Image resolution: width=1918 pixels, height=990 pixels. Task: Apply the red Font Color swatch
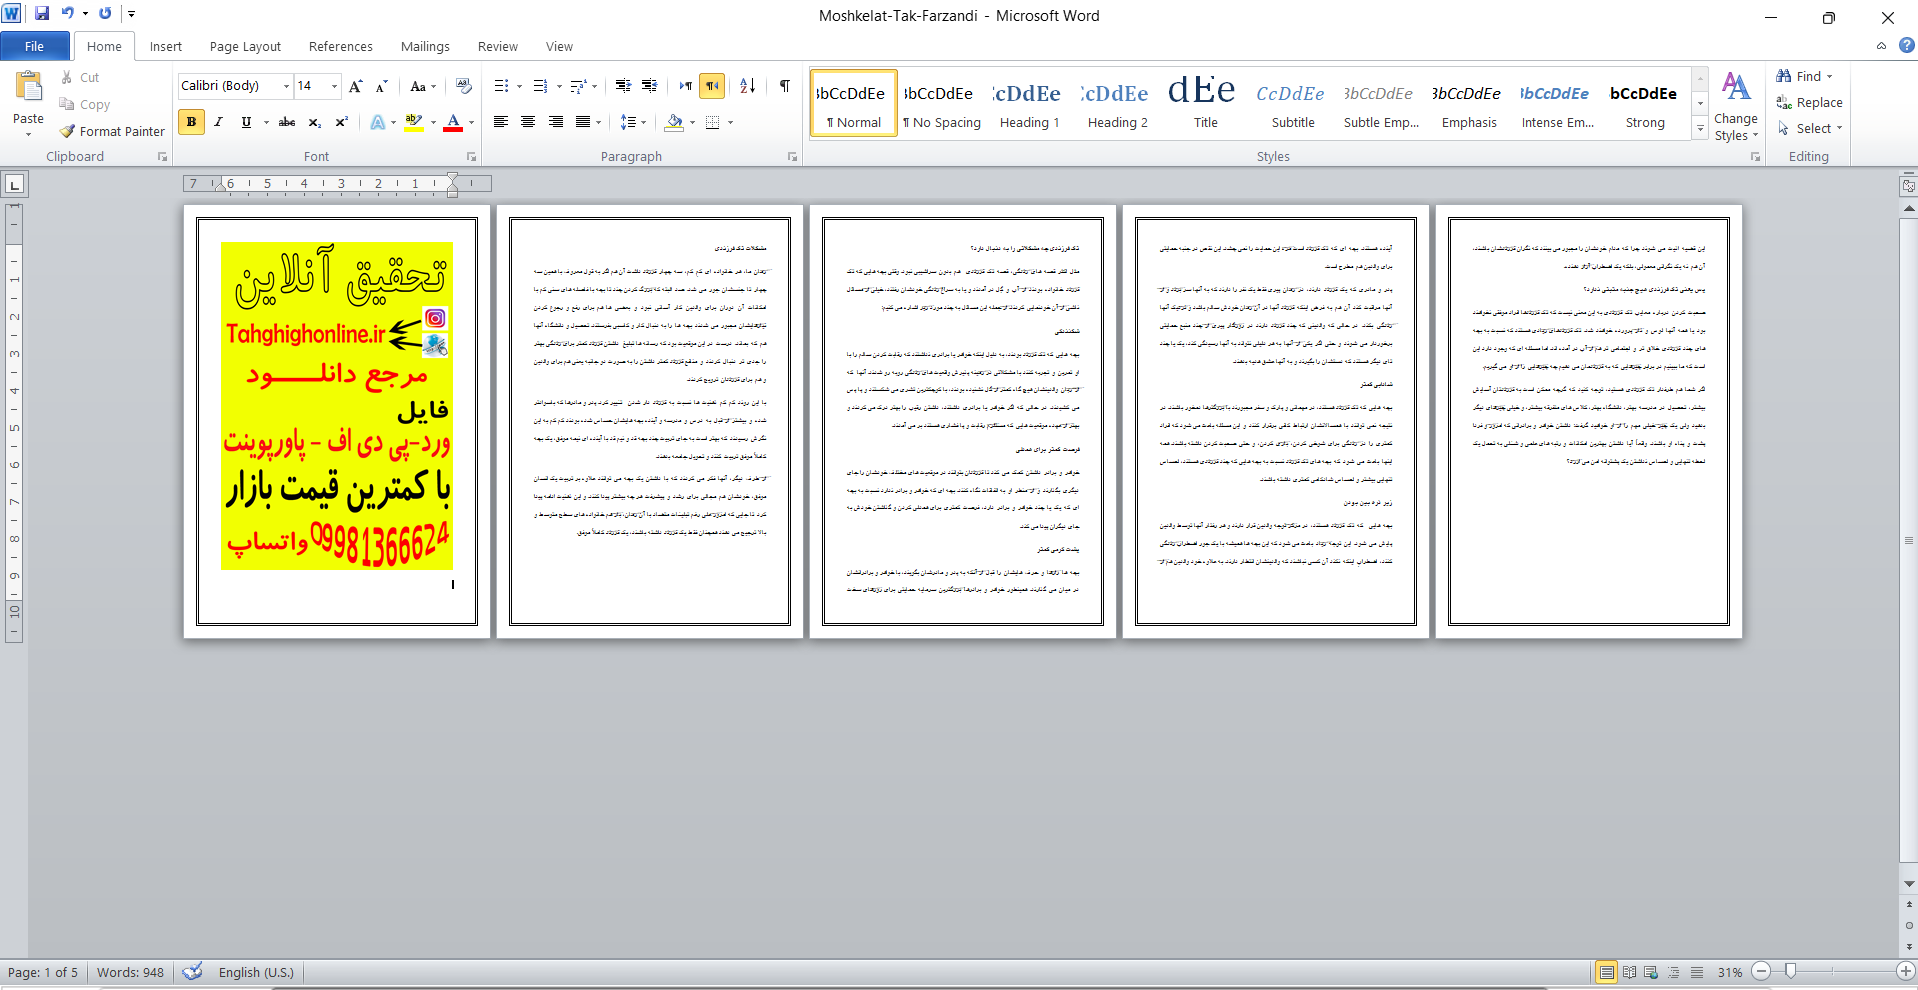[453, 122]
